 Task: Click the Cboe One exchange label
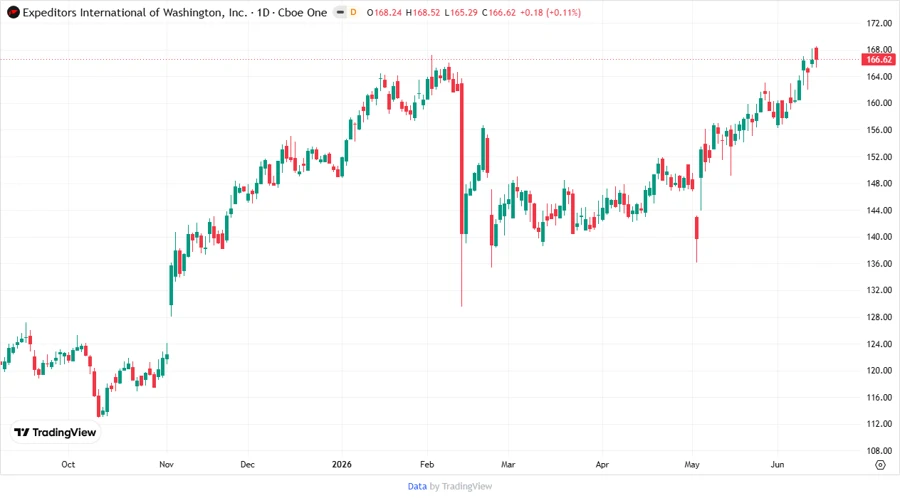[x=302, y=12]
